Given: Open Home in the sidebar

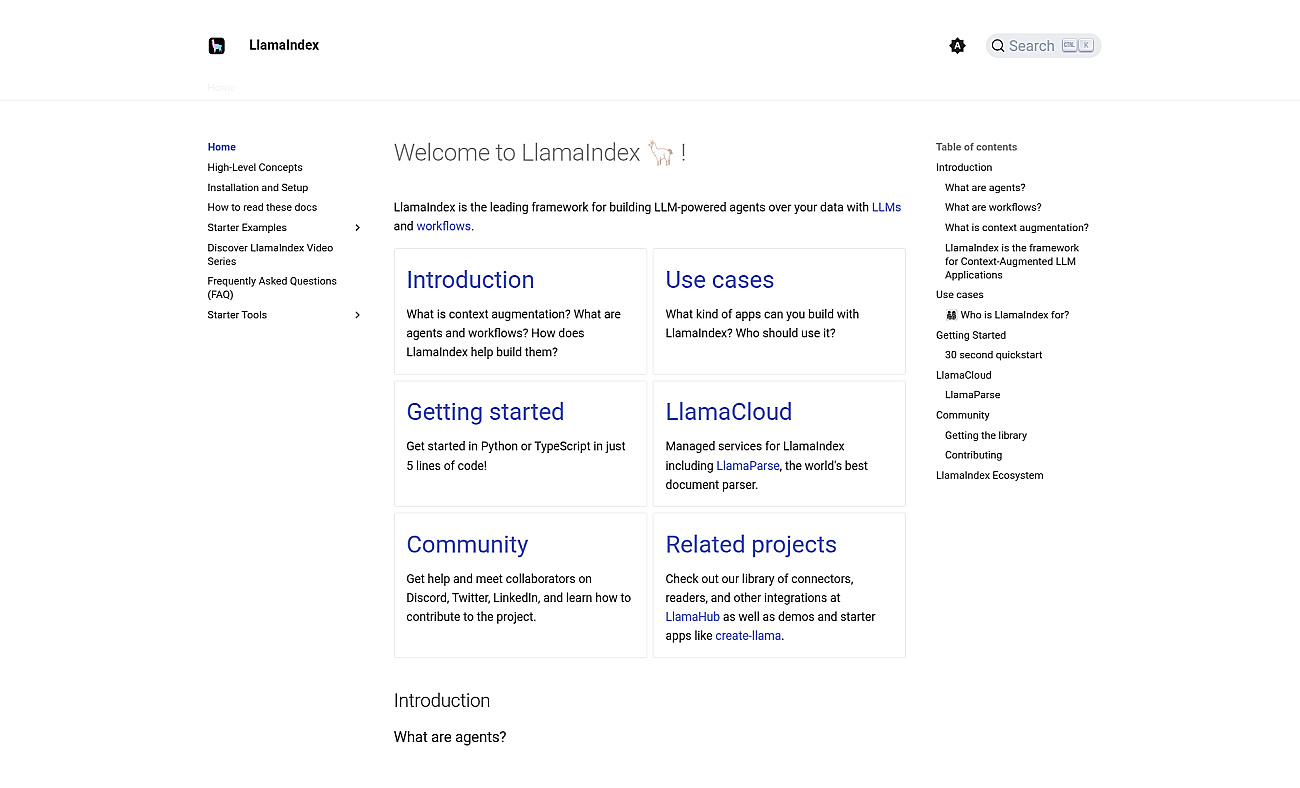Looking at the screenshot, I should coord(222,147).
